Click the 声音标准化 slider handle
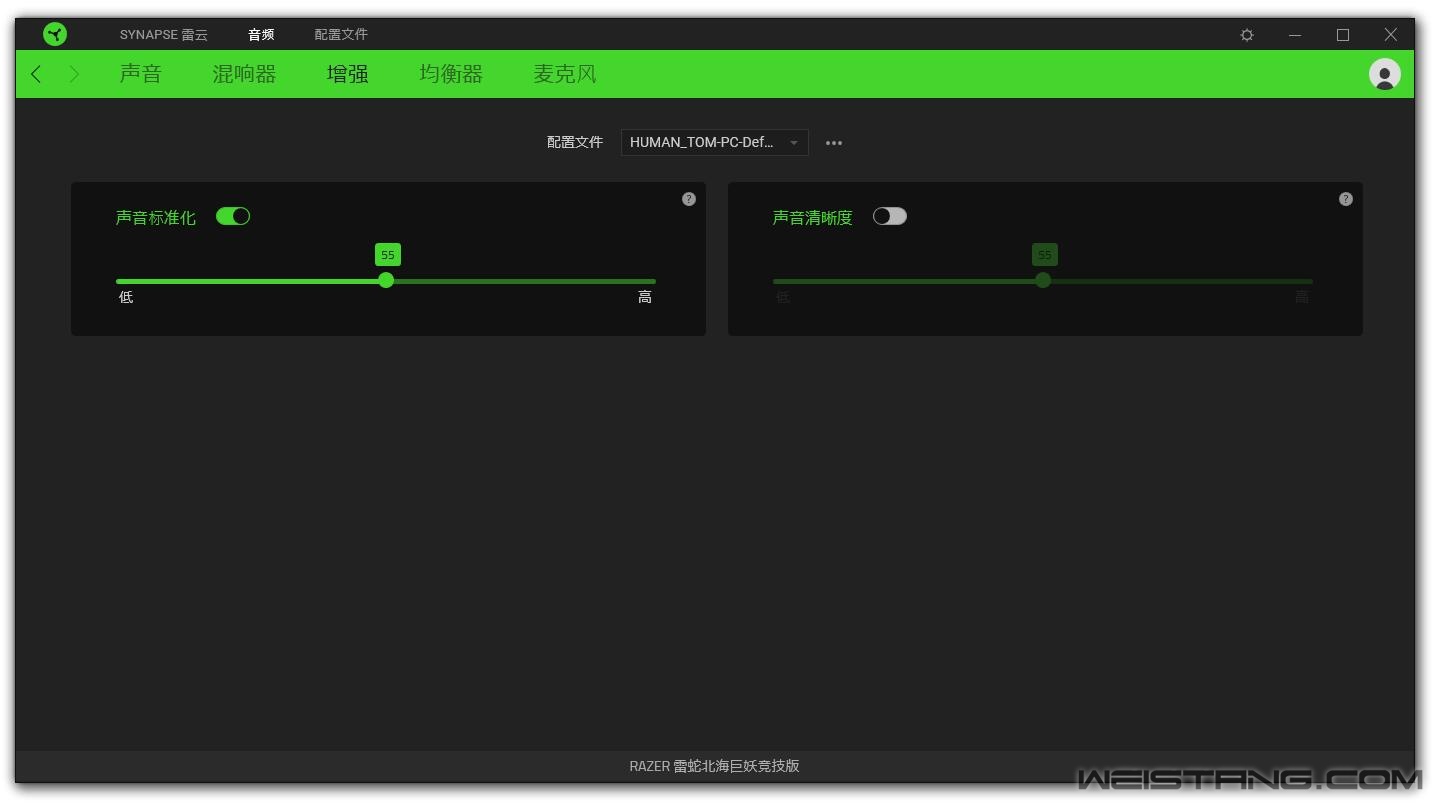 pyautogui.click(x=386, y=281)
